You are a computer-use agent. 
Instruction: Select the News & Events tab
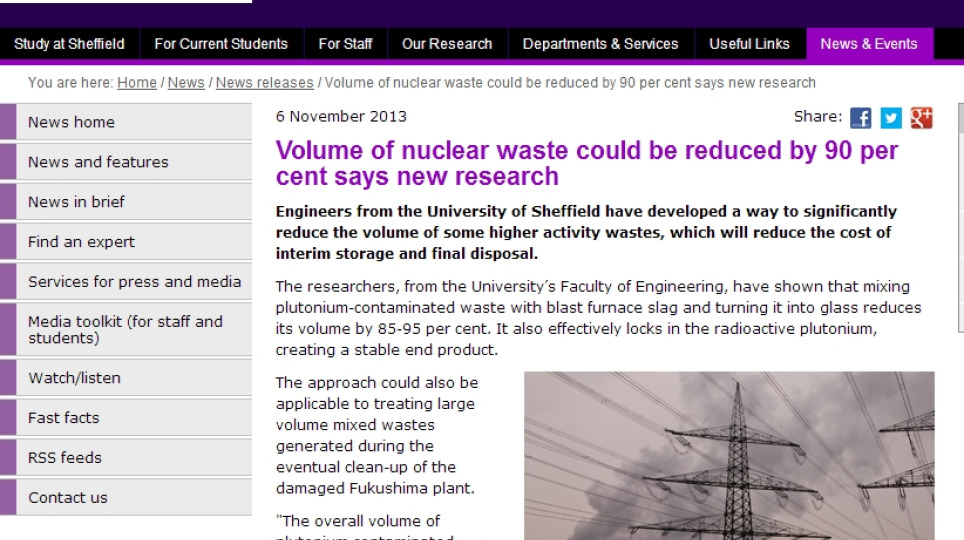(x=869, y=44)
